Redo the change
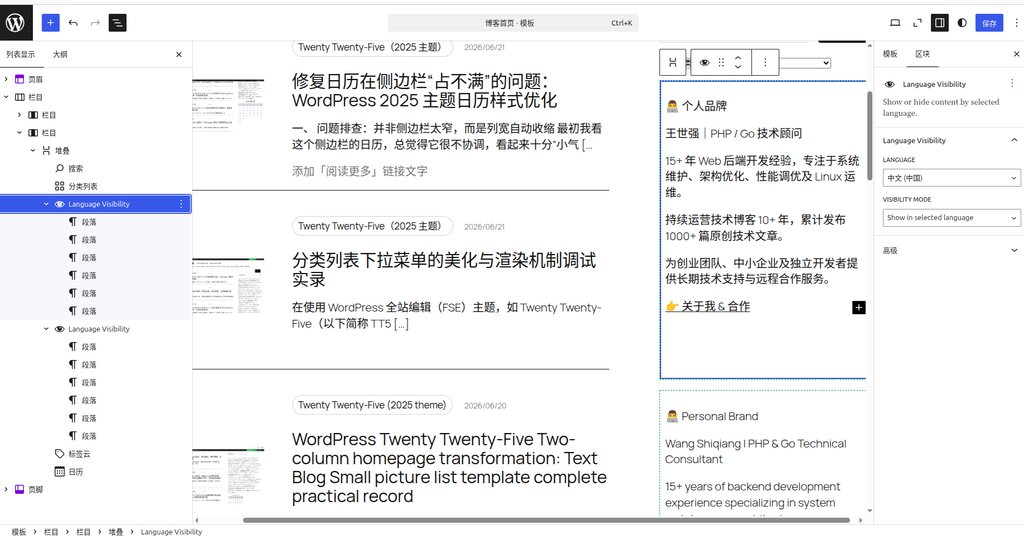 click(x=95, y=23)
